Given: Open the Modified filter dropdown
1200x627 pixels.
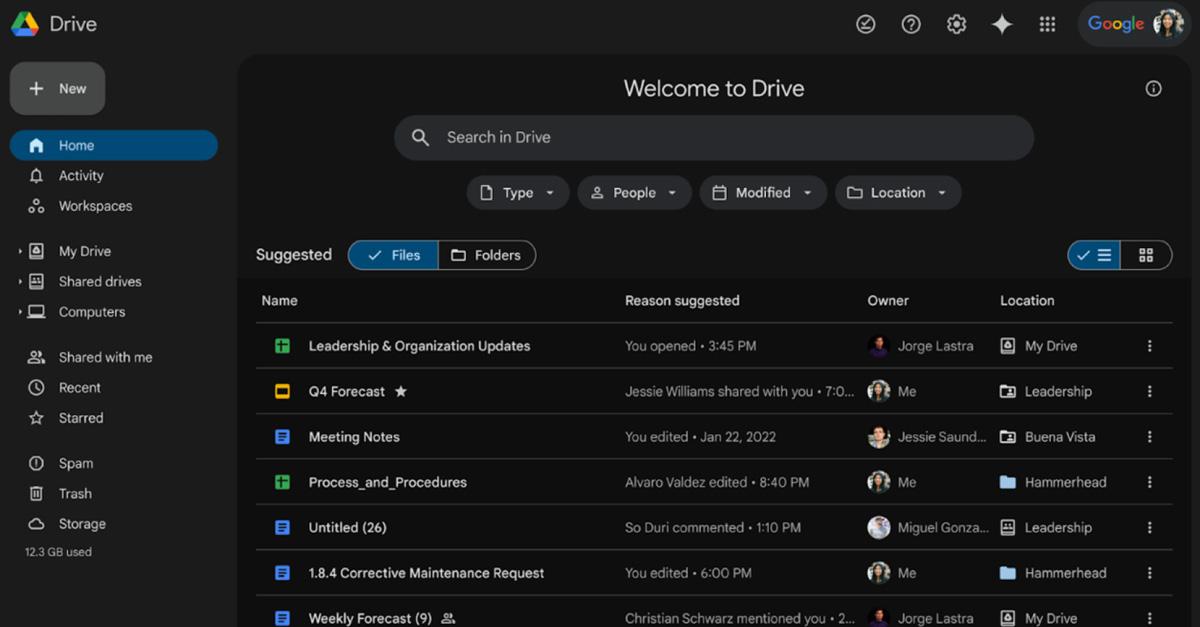Looking at the screenshot, I should (x=763, y=192).
